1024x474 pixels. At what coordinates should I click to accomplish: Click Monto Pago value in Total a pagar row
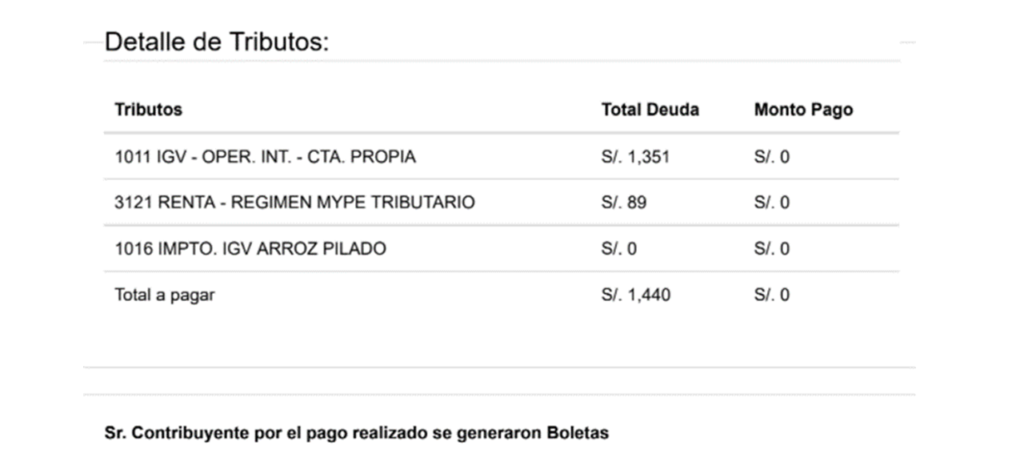click(x=771, y=295)
